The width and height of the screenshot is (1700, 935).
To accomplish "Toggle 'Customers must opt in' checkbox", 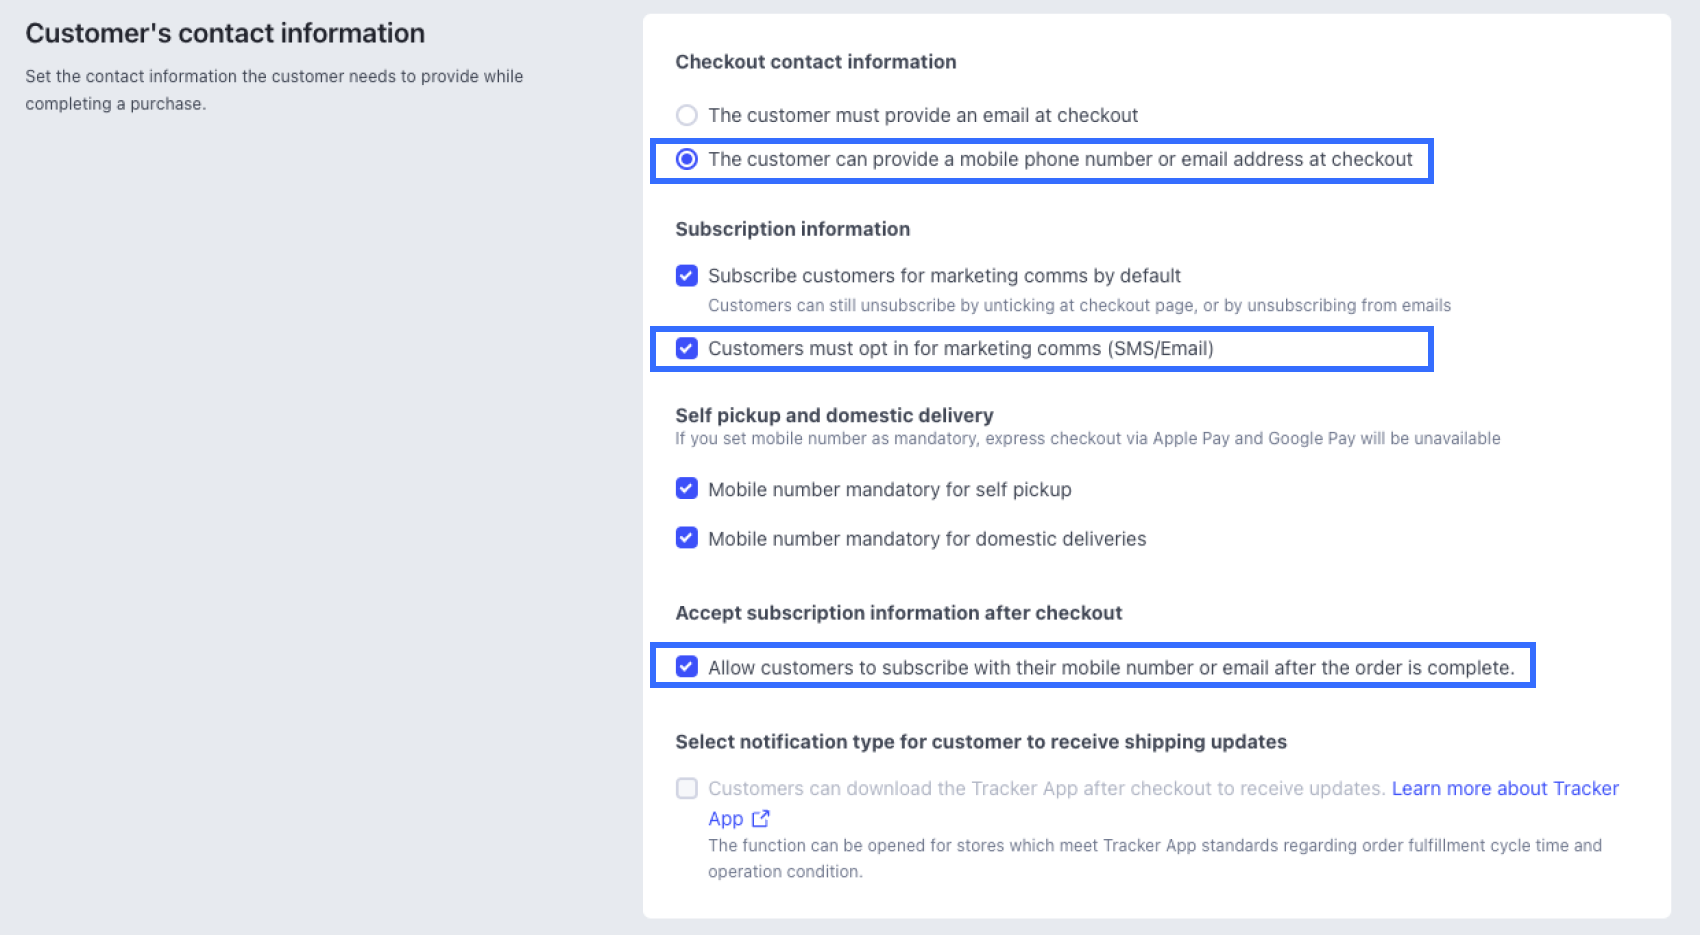I will pos(687,348).
